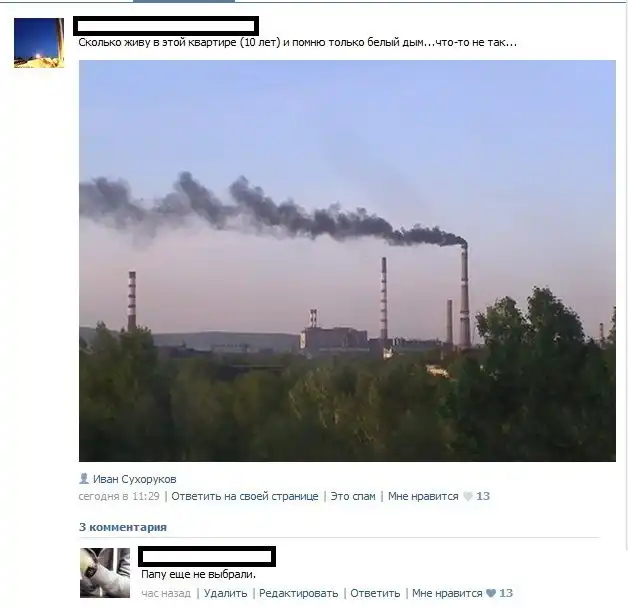Click the heart icon on the post
This screenshot has width=628, height=609.
(467, 496)
